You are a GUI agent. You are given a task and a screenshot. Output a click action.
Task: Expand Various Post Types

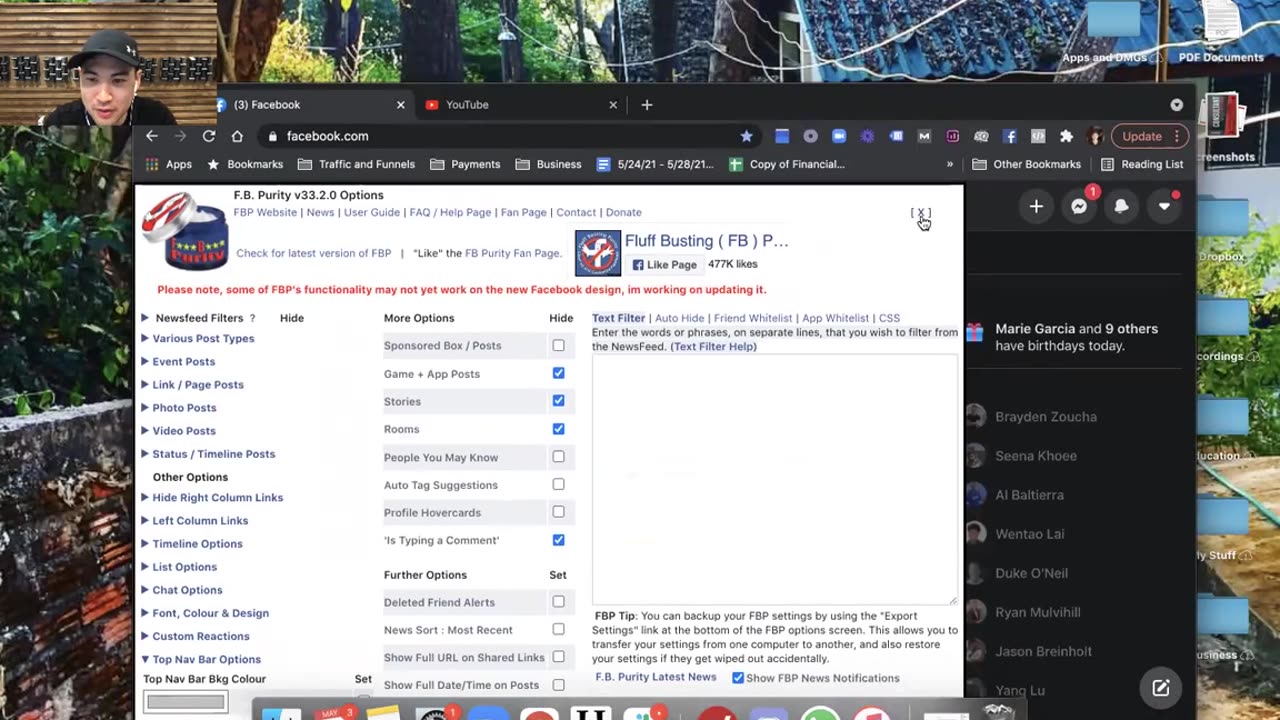coord(203,338)
